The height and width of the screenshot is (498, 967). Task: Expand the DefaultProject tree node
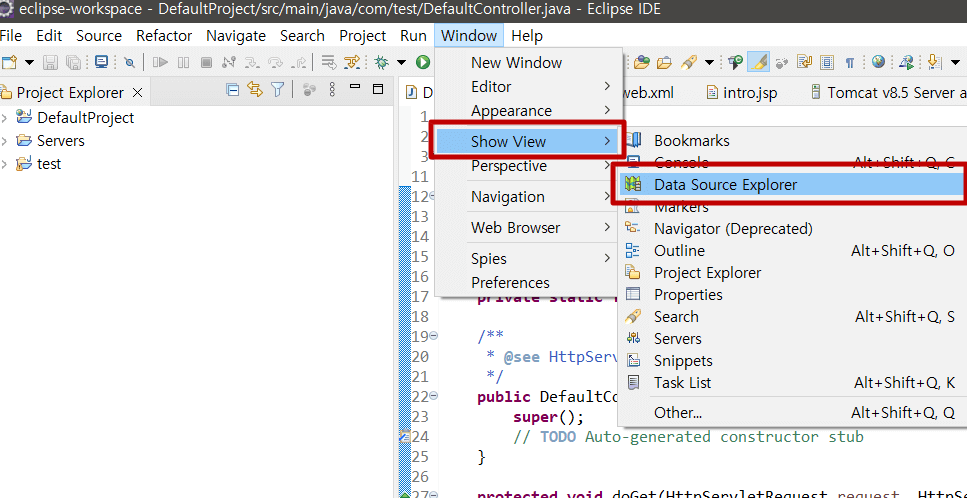4,118
